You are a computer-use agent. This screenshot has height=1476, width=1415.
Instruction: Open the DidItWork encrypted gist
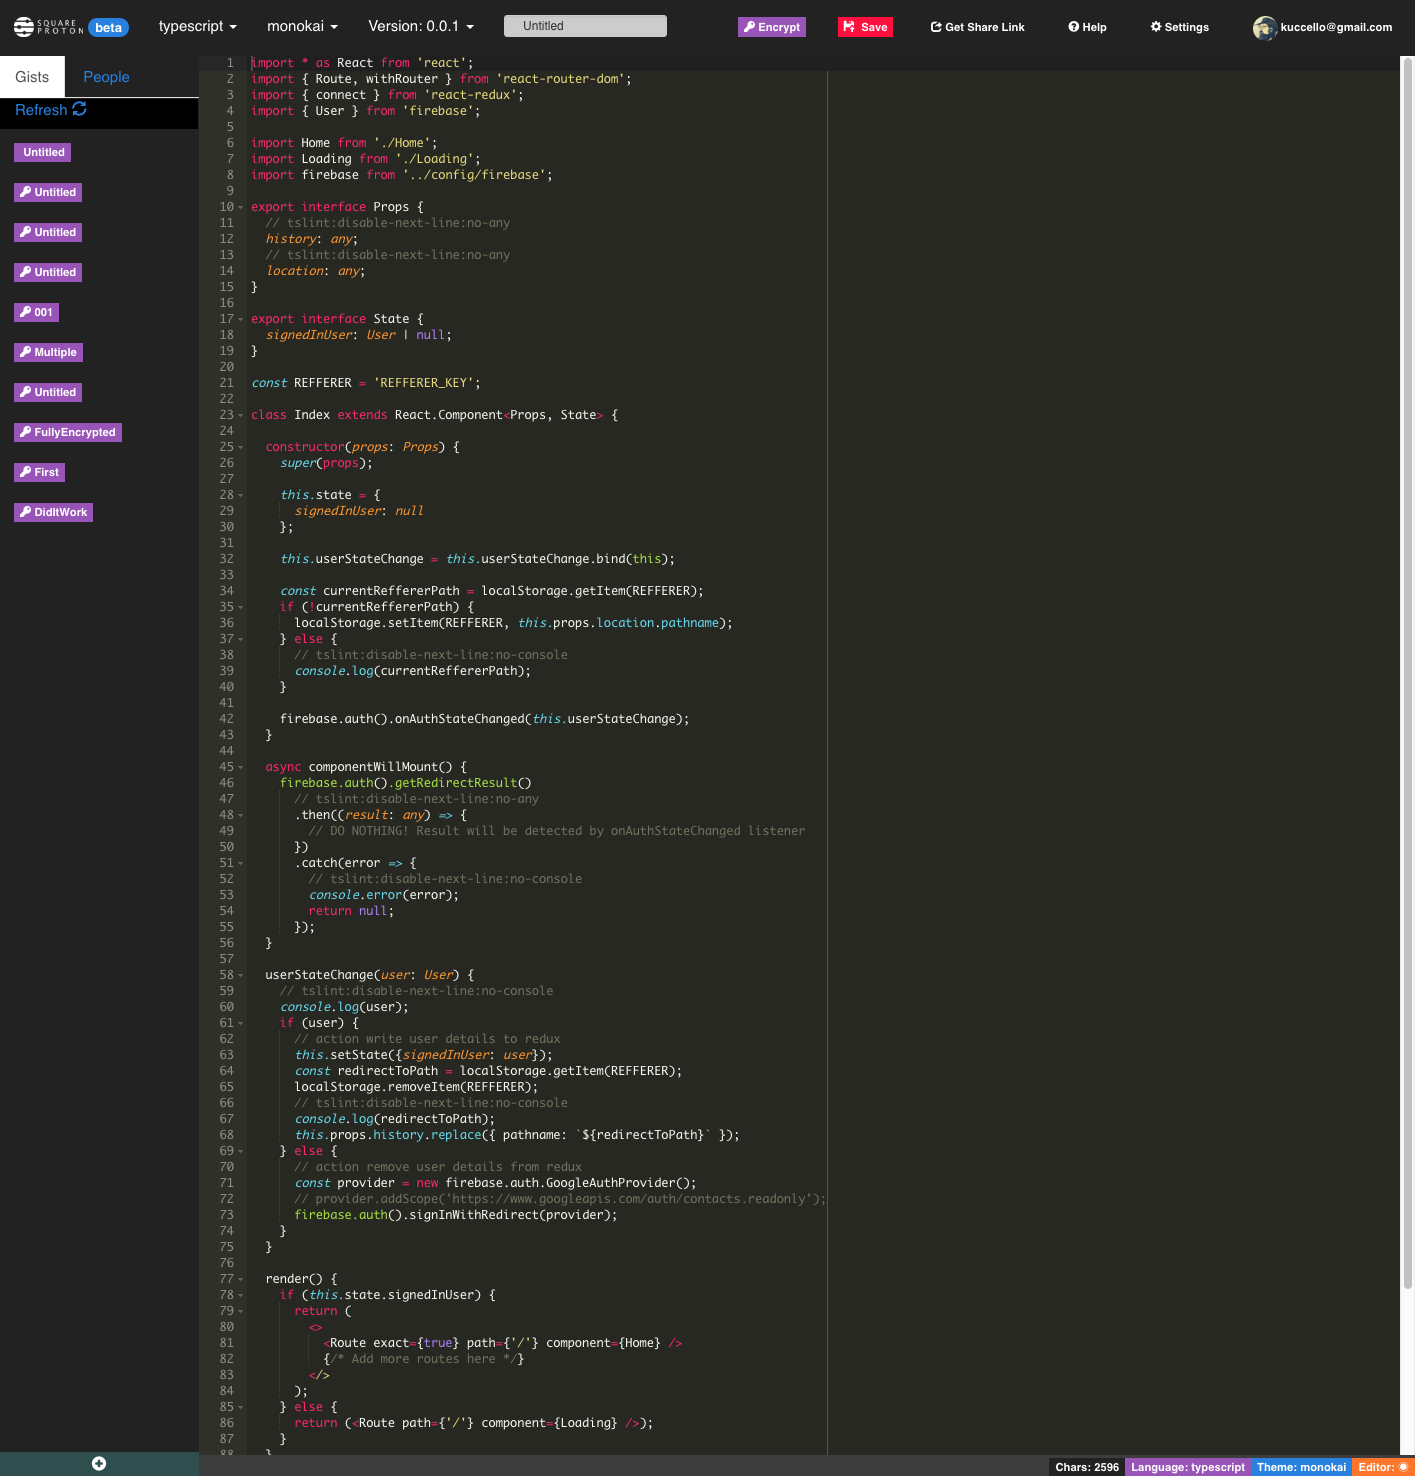point(53,512)
